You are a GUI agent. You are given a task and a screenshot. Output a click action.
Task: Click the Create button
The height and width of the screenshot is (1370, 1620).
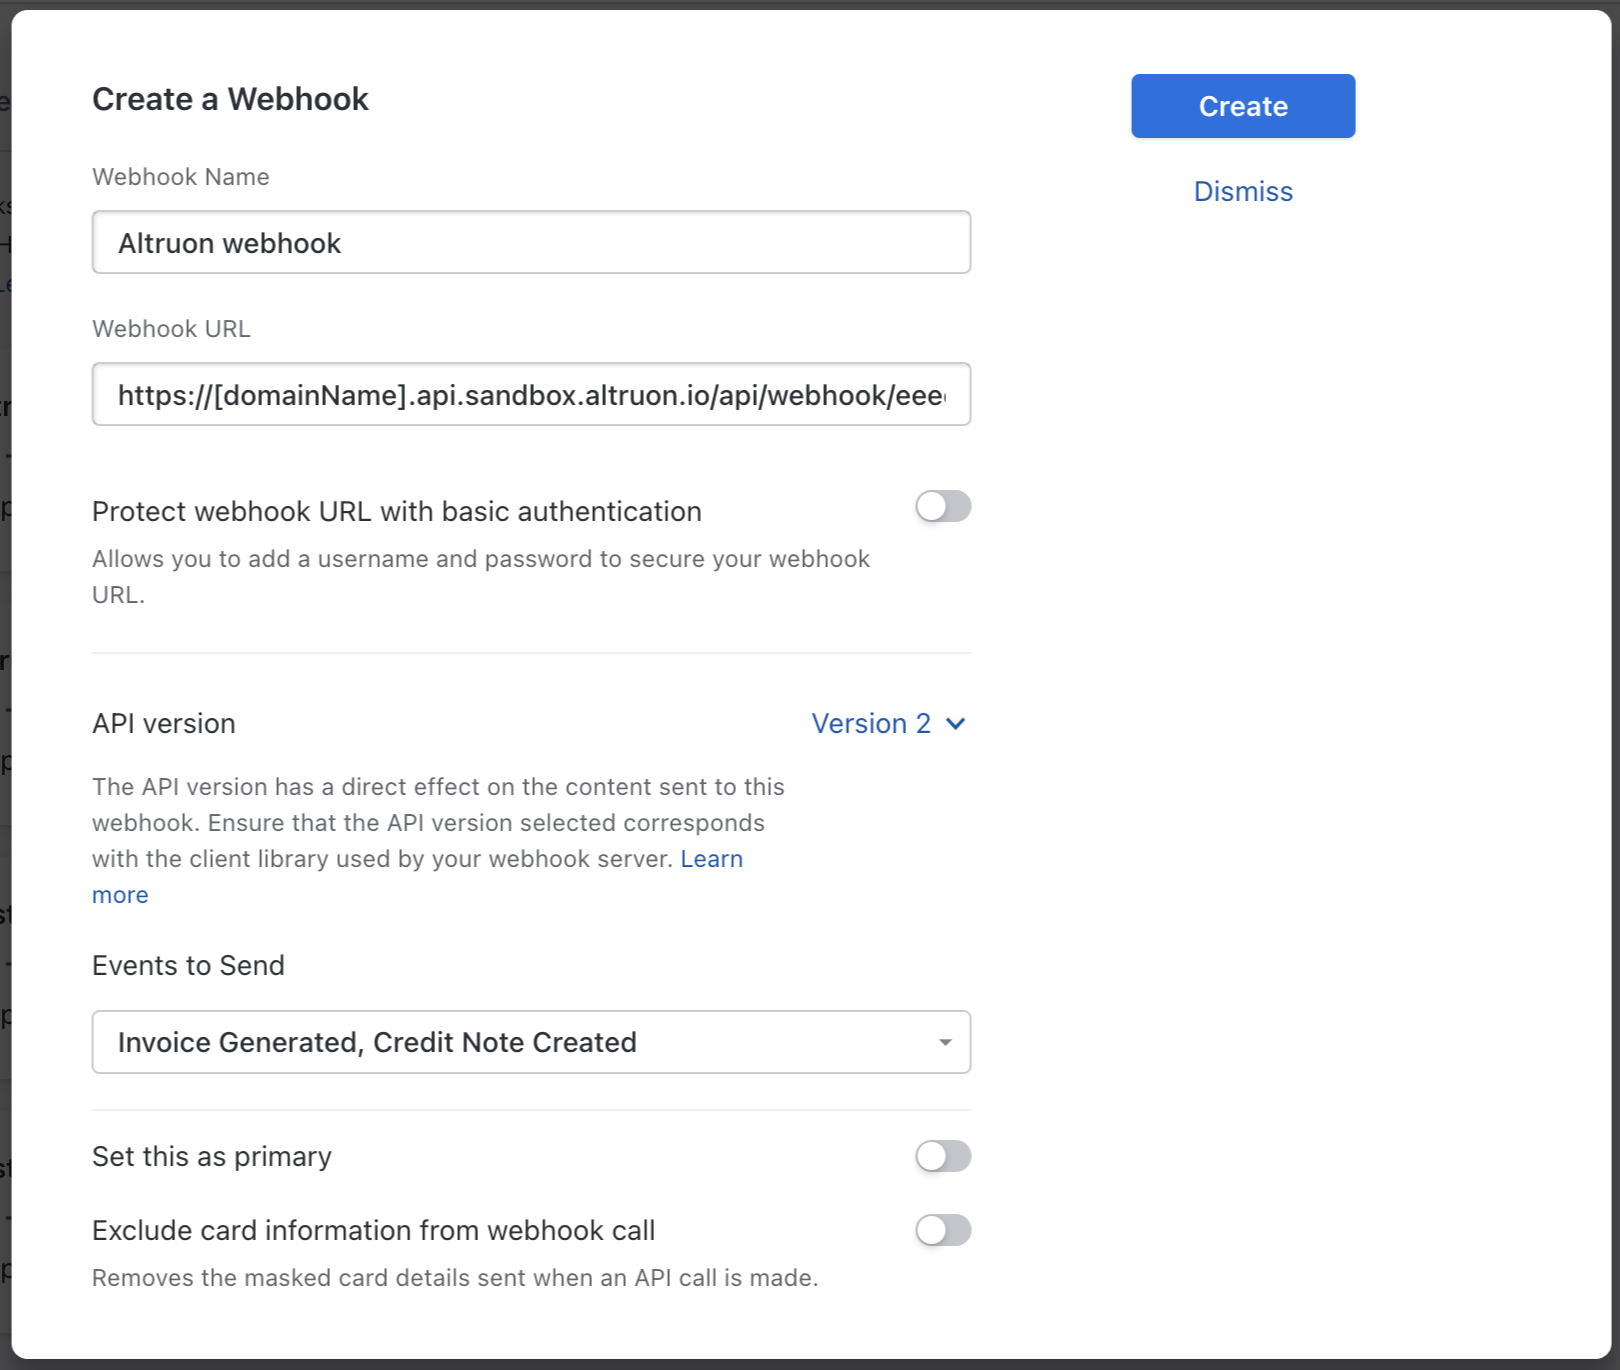coord(1242,106)
